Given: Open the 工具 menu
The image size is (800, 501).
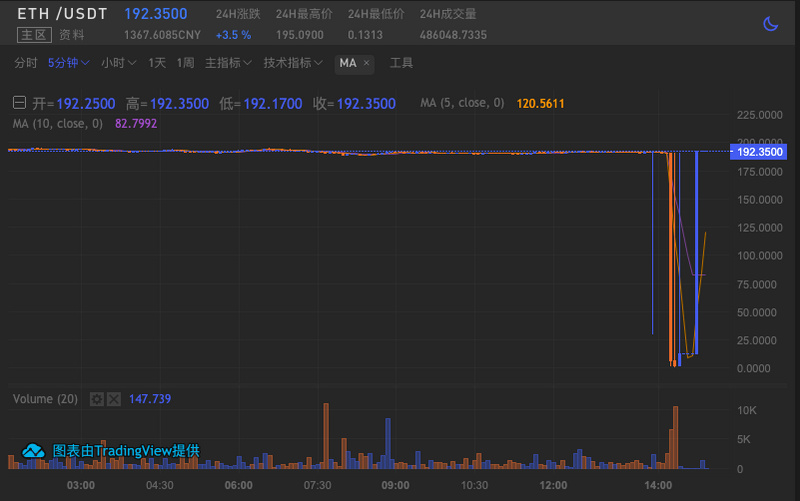Looking at the screenshot, I should (x=401, y=63).
